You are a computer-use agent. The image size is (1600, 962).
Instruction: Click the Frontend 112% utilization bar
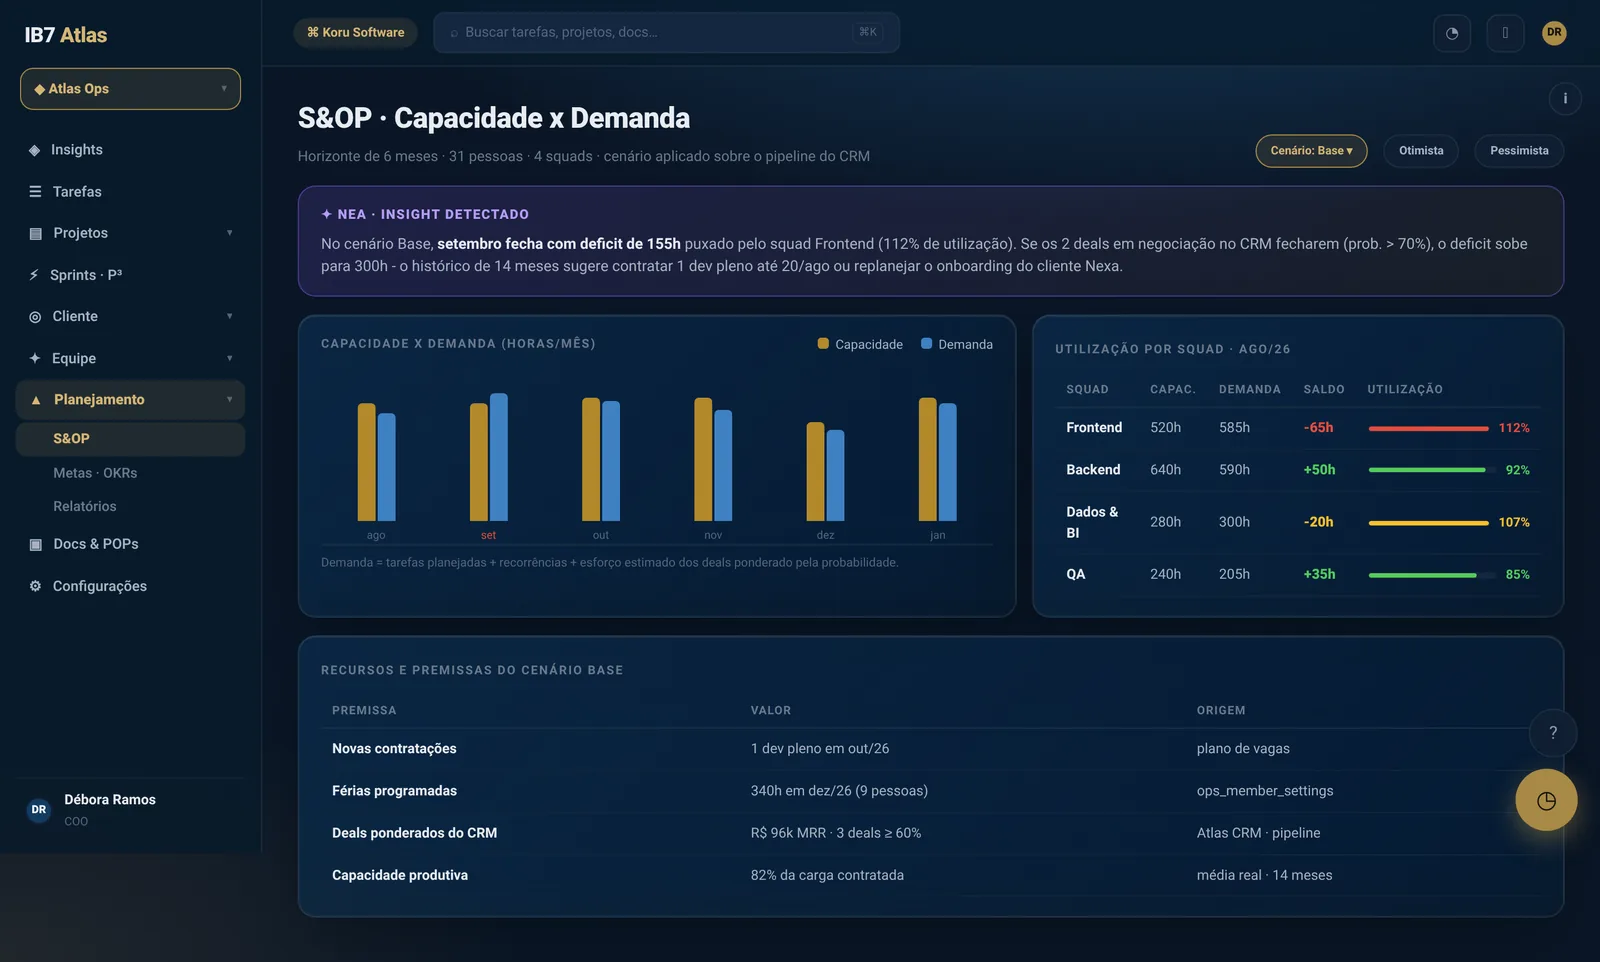[1428, 428]
